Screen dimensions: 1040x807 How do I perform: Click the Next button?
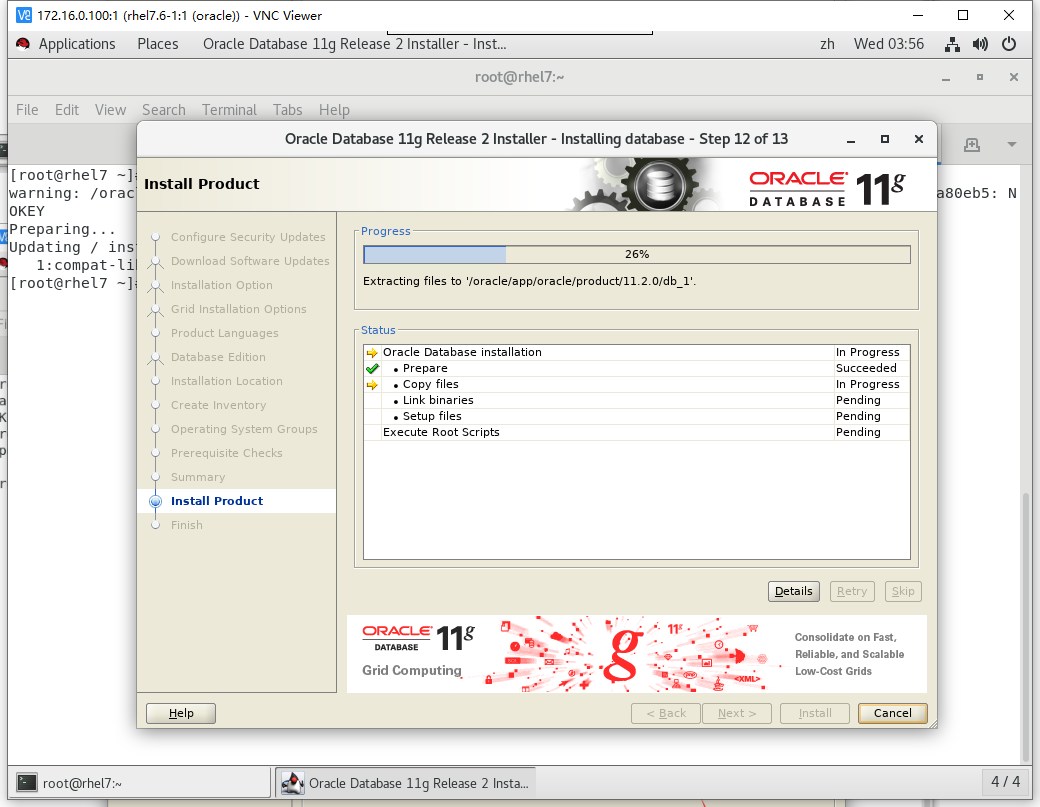point(737,713)
